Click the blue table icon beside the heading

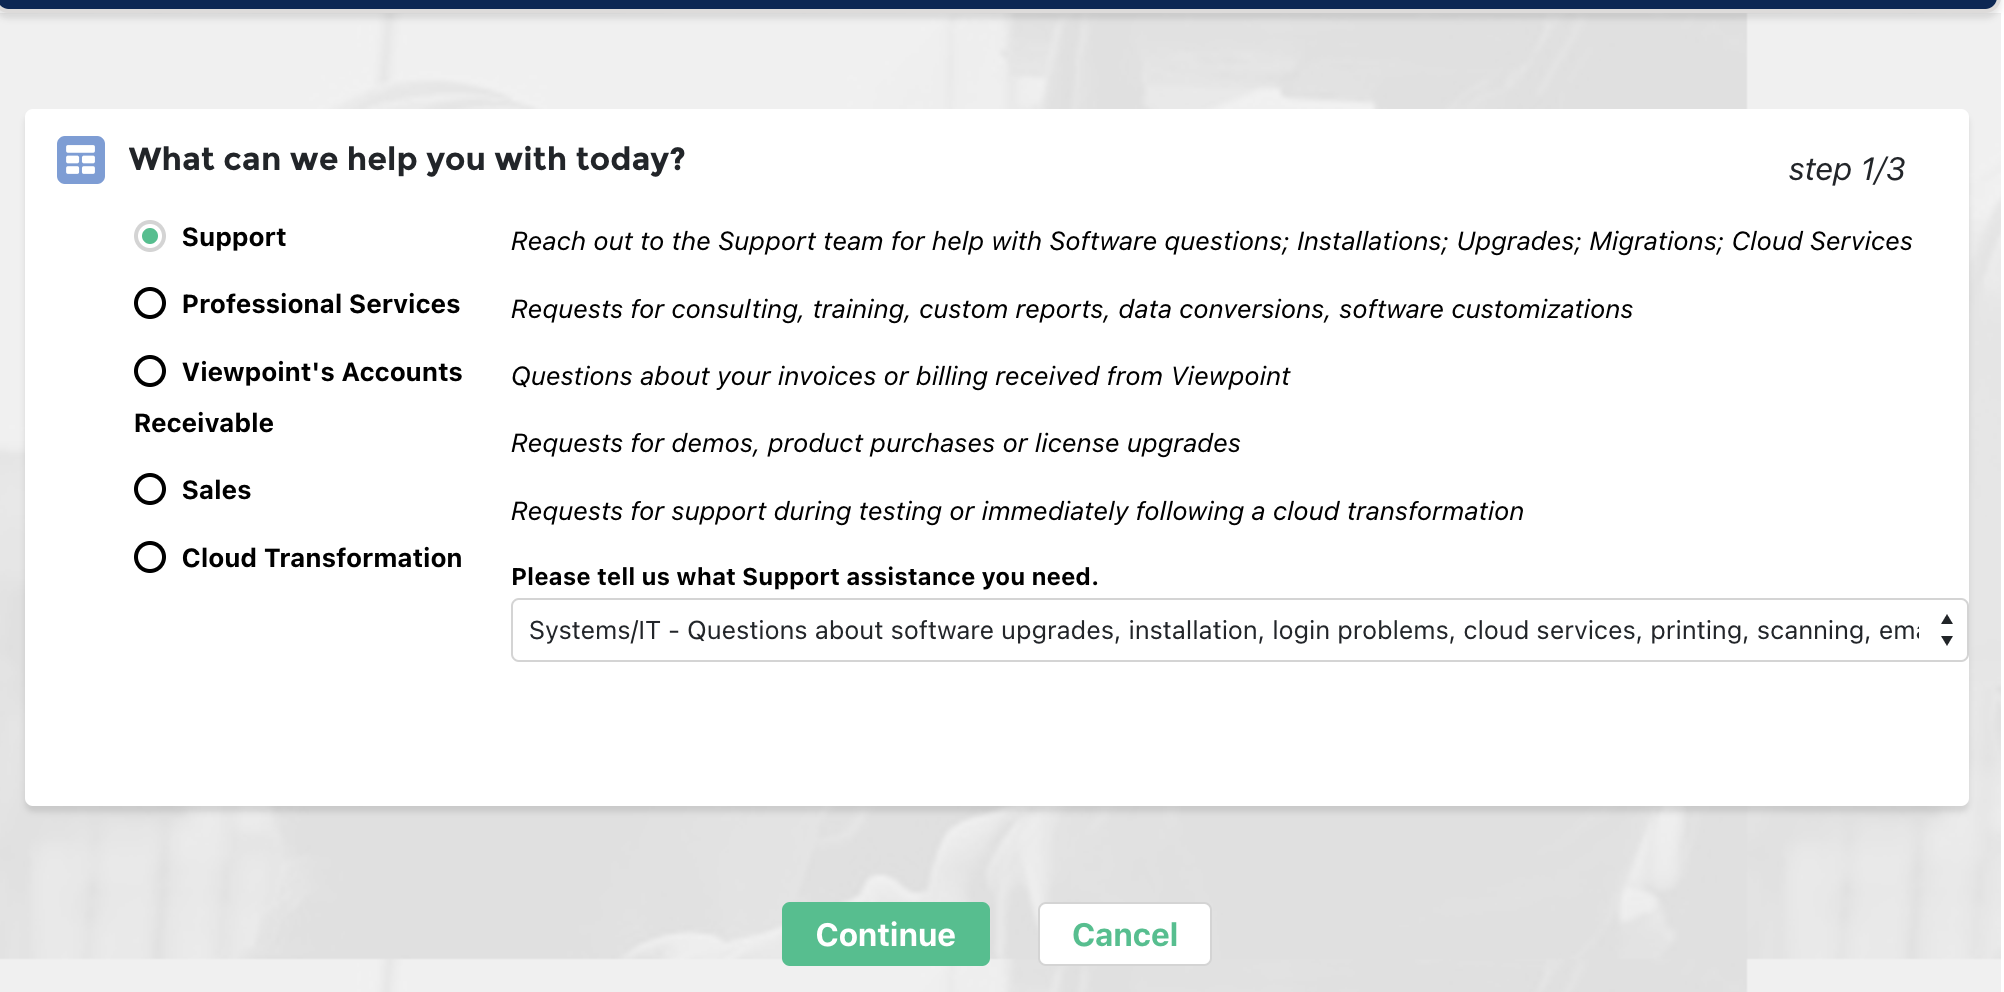tap(81, 160)
